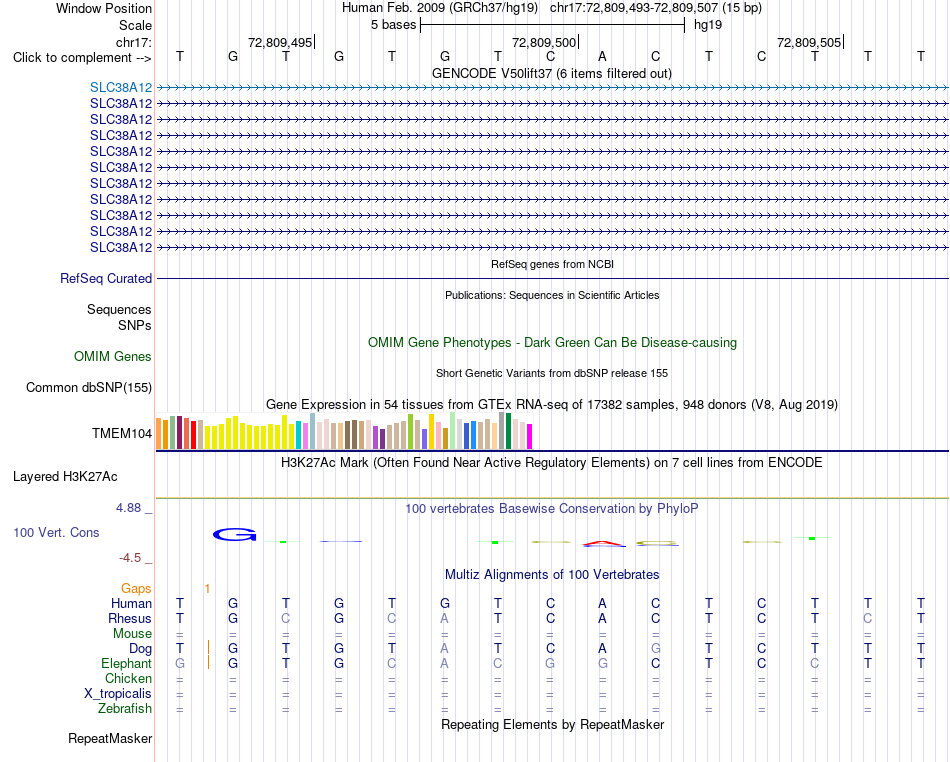
Task: Click the red A peak in the conservation track
Action: point(604,544)
